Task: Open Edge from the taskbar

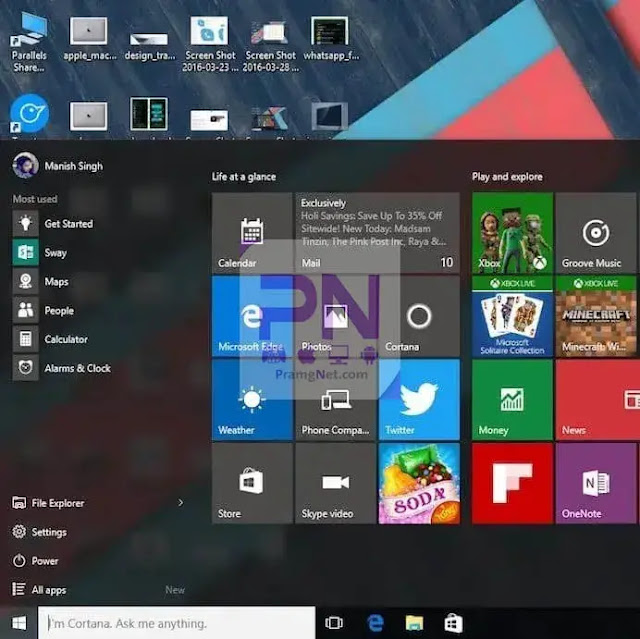Action: (x=376, y=623)
